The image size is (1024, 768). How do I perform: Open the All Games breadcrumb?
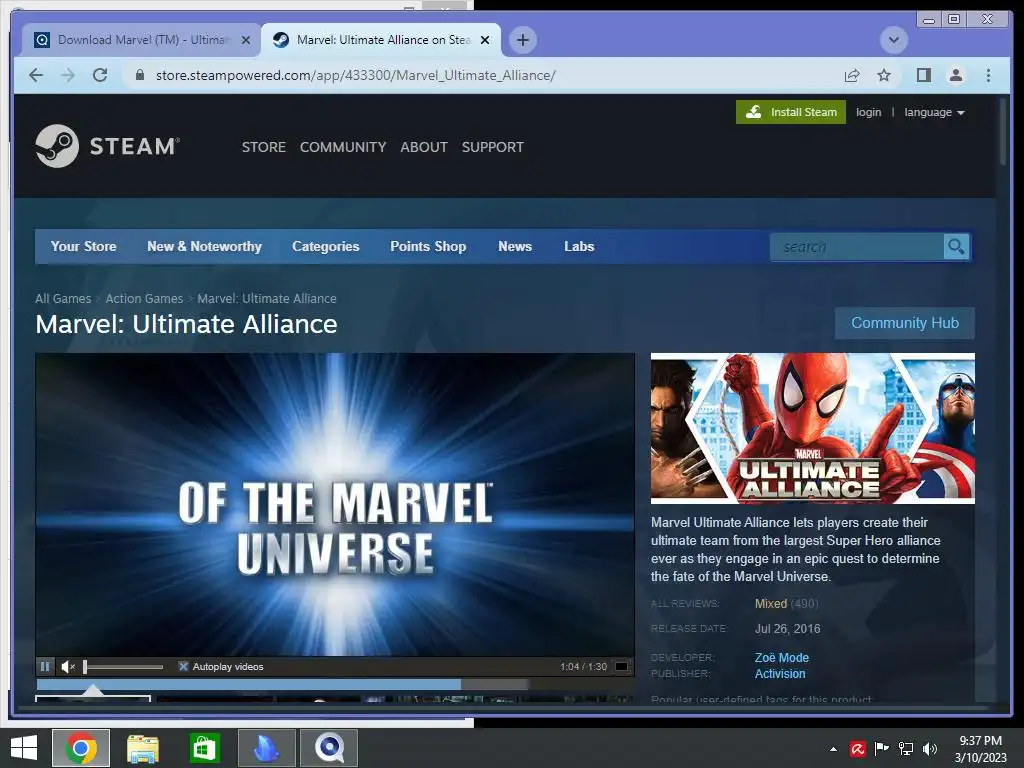pos(63,298)
